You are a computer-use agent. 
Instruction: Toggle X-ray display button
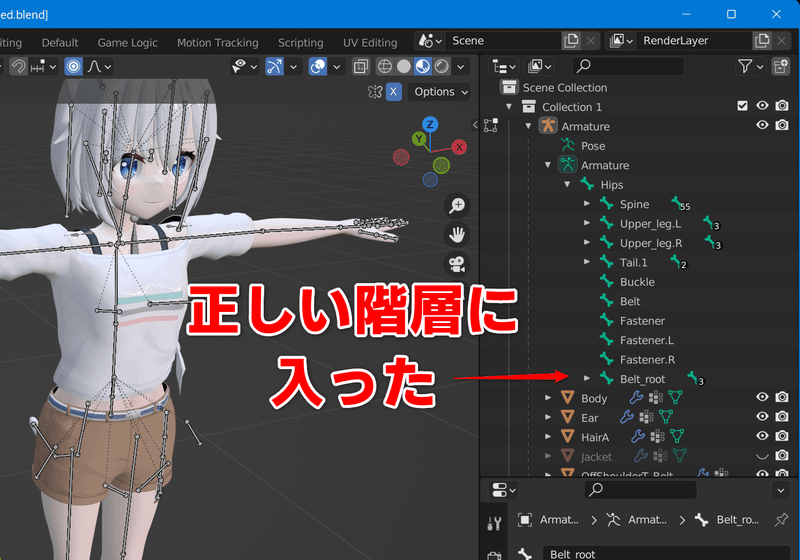point(361,66)
